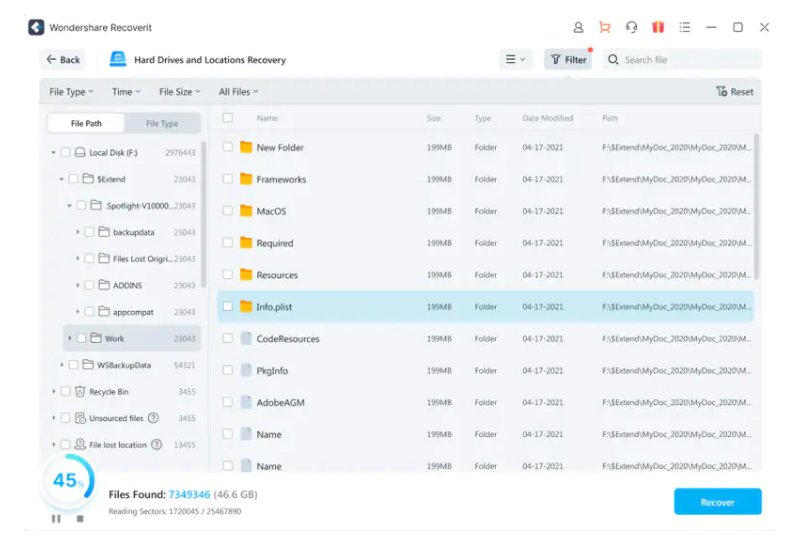Image resolution: width=796 pixels, height=540 pixels.
Task: Tick the Info.plist checkbox
Action: (228, 307)
